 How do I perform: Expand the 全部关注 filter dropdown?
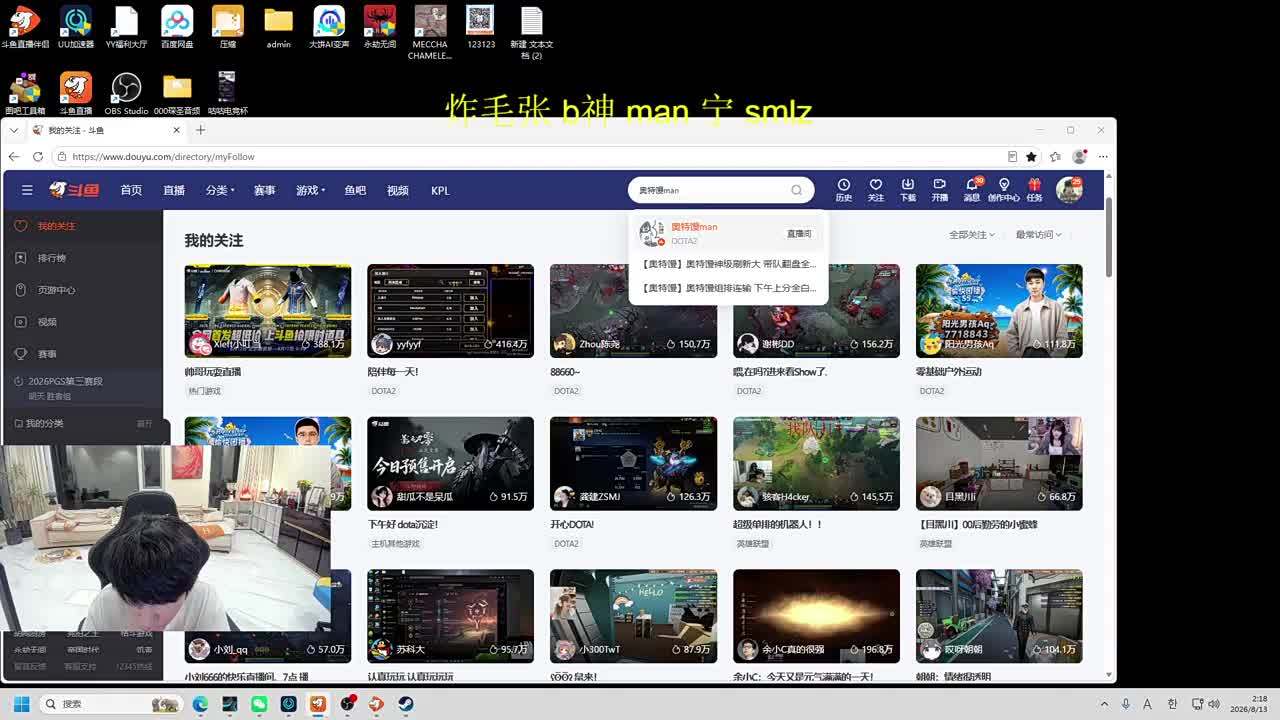point(972,235)
